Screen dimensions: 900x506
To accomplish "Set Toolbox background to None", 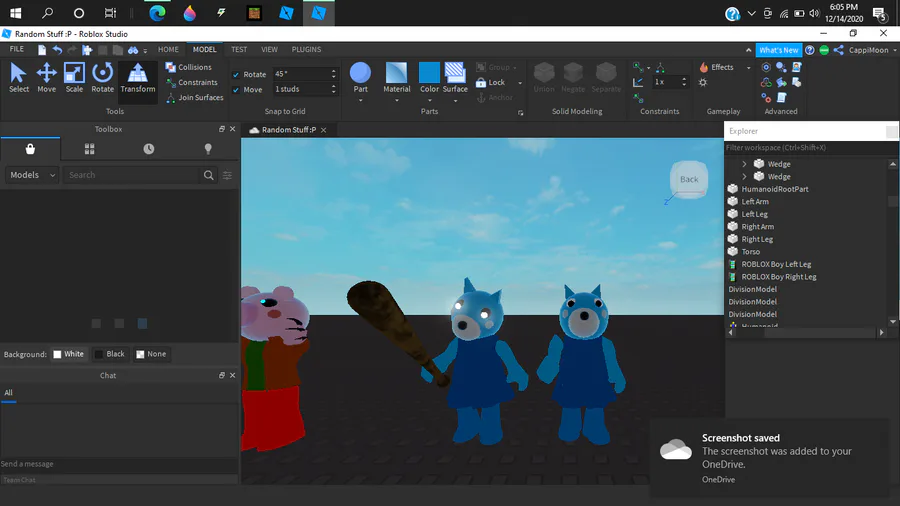I will [151, 354].
